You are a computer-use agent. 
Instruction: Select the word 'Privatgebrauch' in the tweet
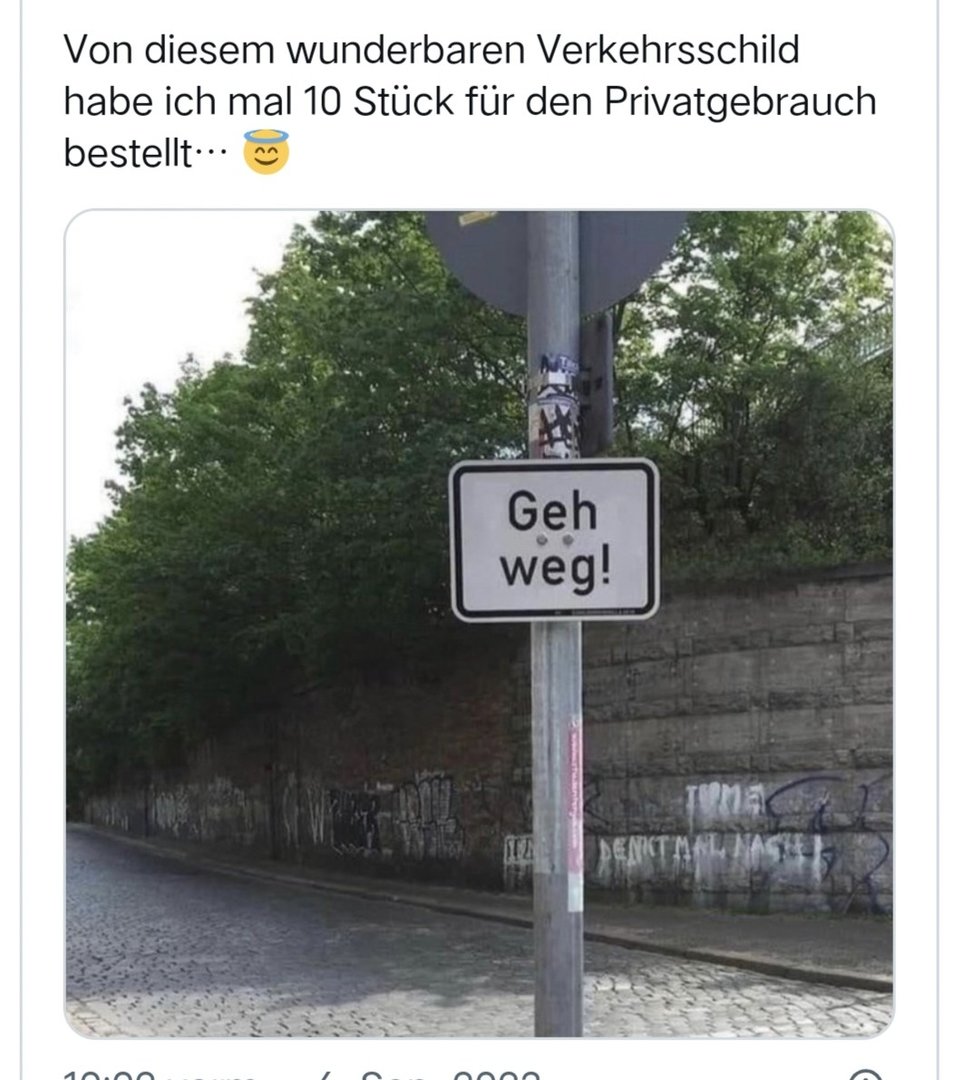click(x=740, y=101)
